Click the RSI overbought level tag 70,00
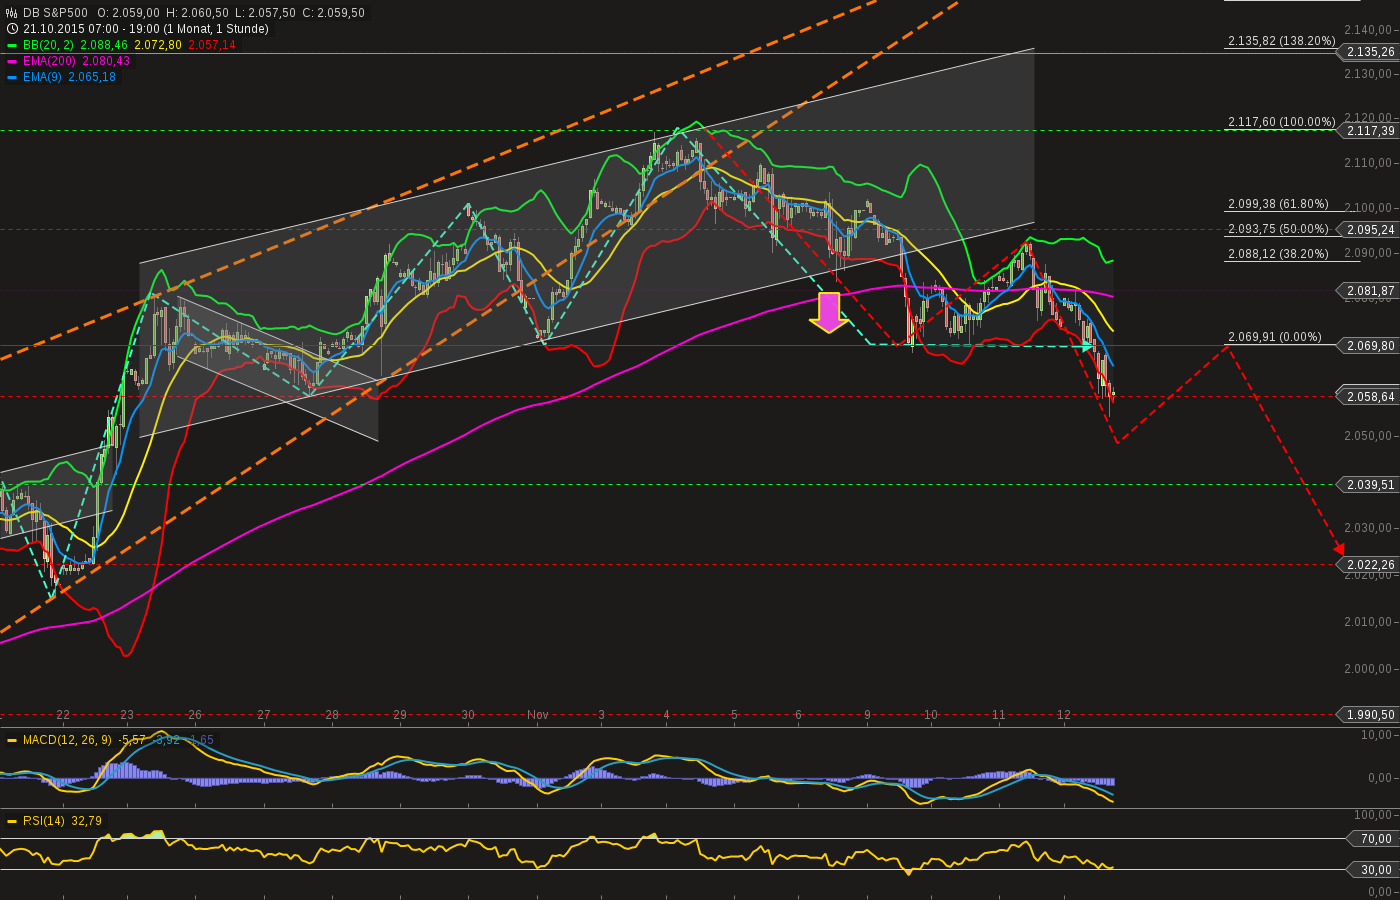 [1375, 839]
